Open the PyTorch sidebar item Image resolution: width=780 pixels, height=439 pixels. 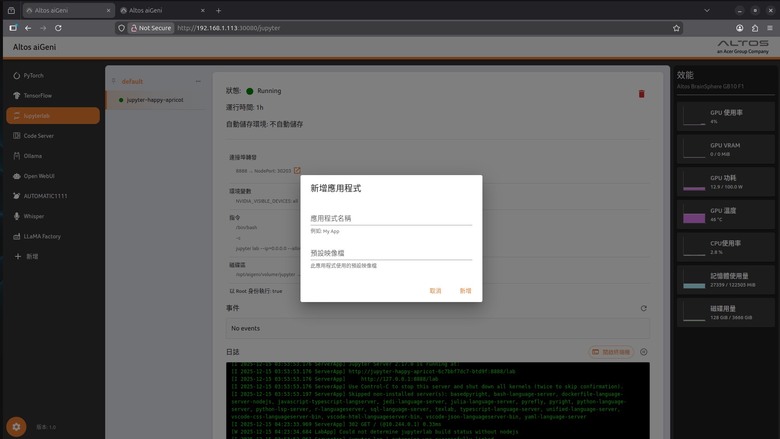tap(53, 76)
